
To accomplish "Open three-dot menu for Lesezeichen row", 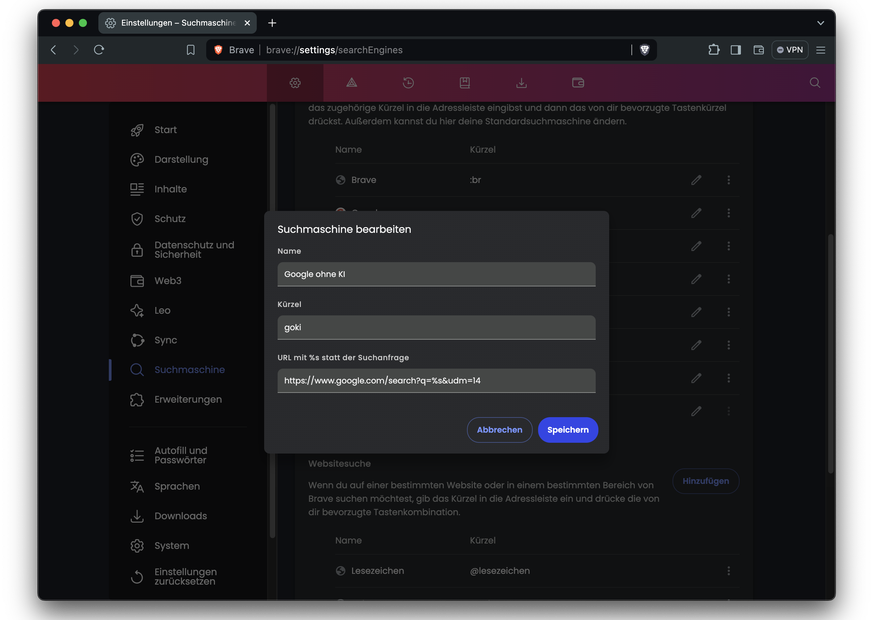I will tap(729, 571).
